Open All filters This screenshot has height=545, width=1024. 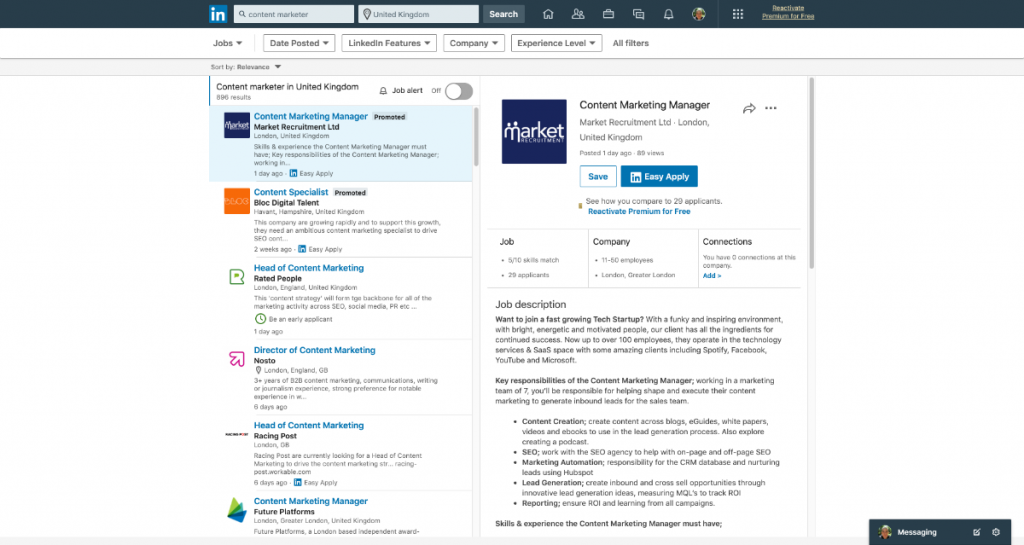pos(630,43)
